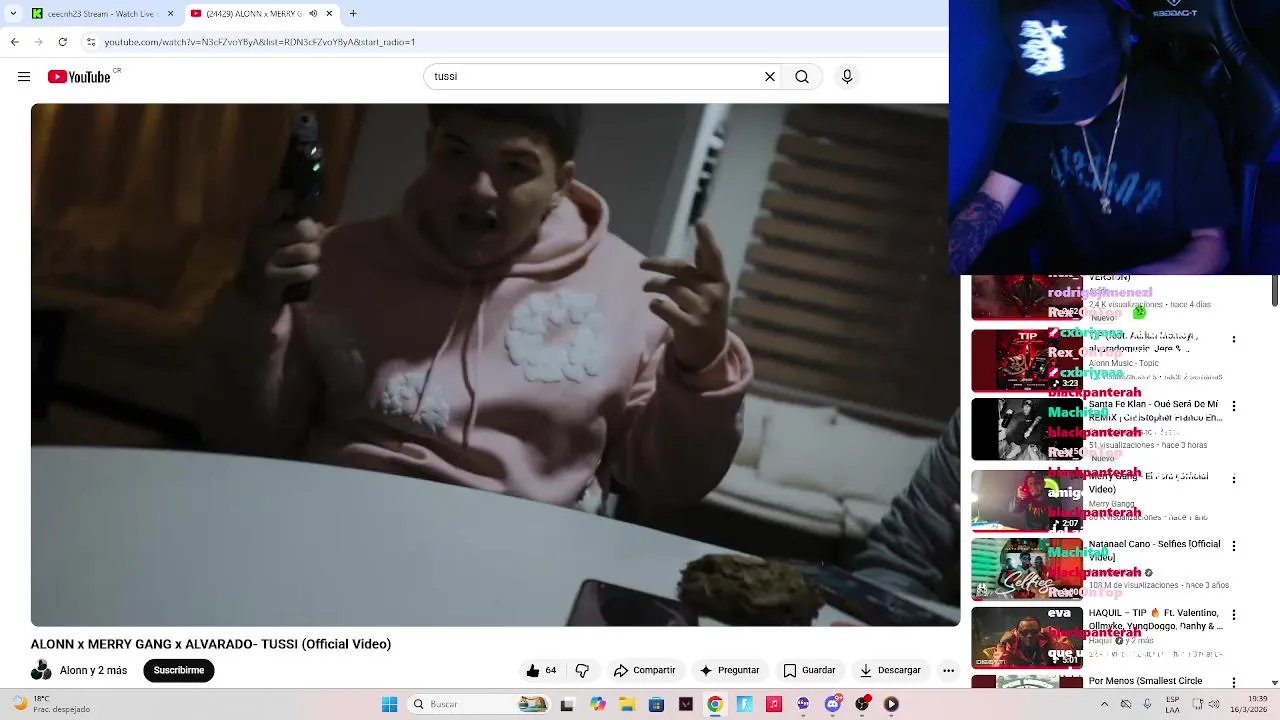Screen dimensions: 1280x720
Task: Open options menu for Natanael Cano Selfies
Action: pyautogui.click(x=1233, y=546)
